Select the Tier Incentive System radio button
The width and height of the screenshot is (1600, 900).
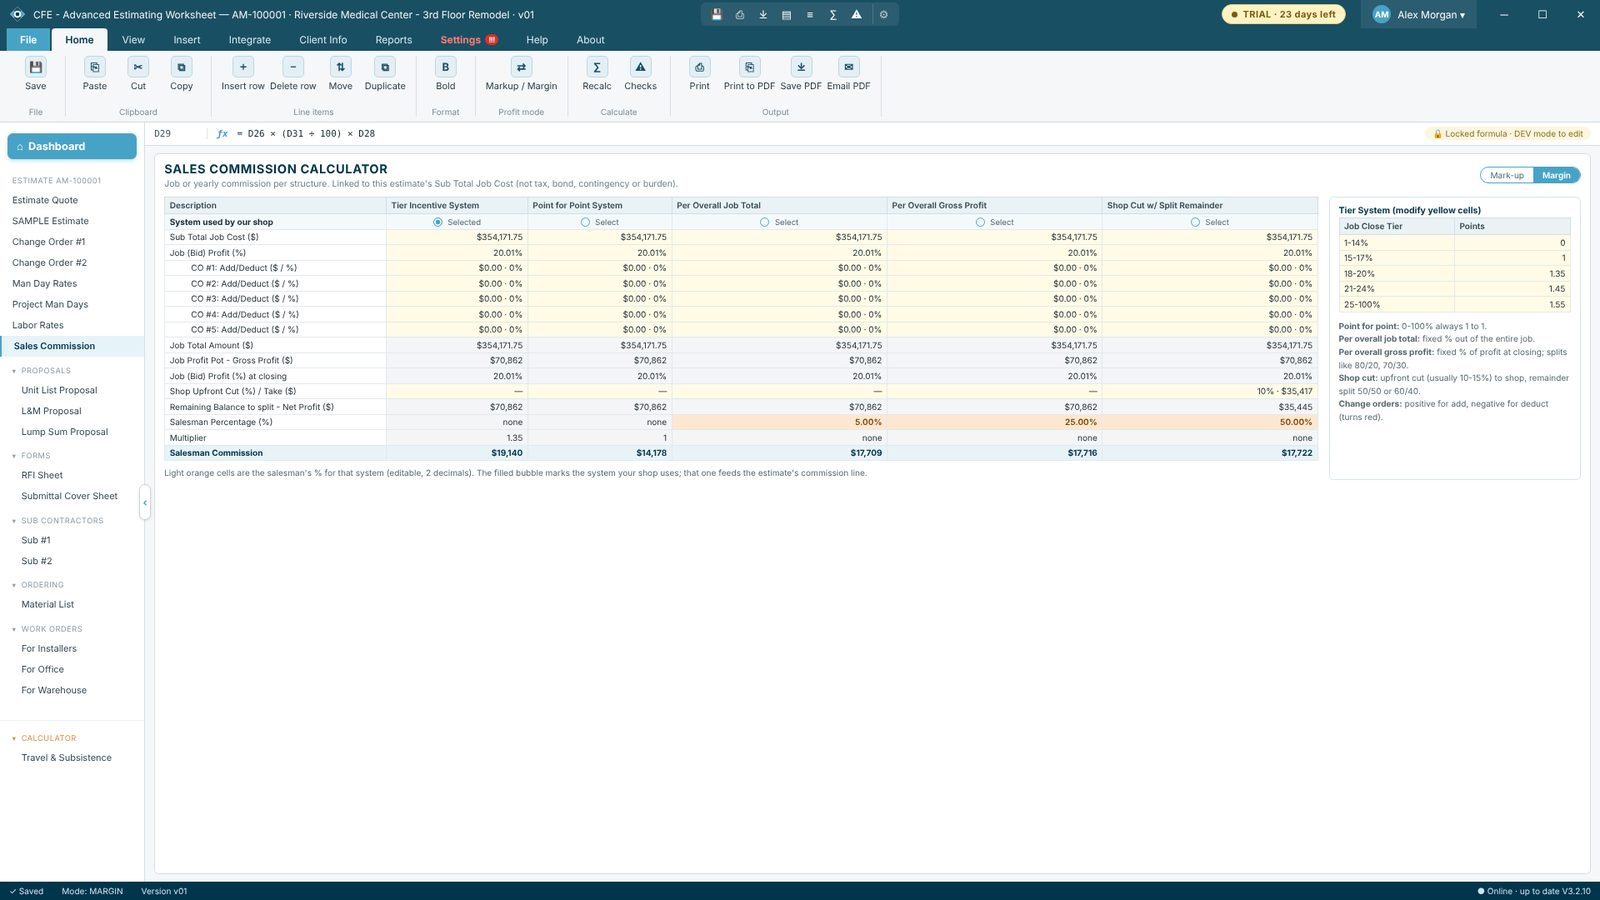tap(438, 222)
